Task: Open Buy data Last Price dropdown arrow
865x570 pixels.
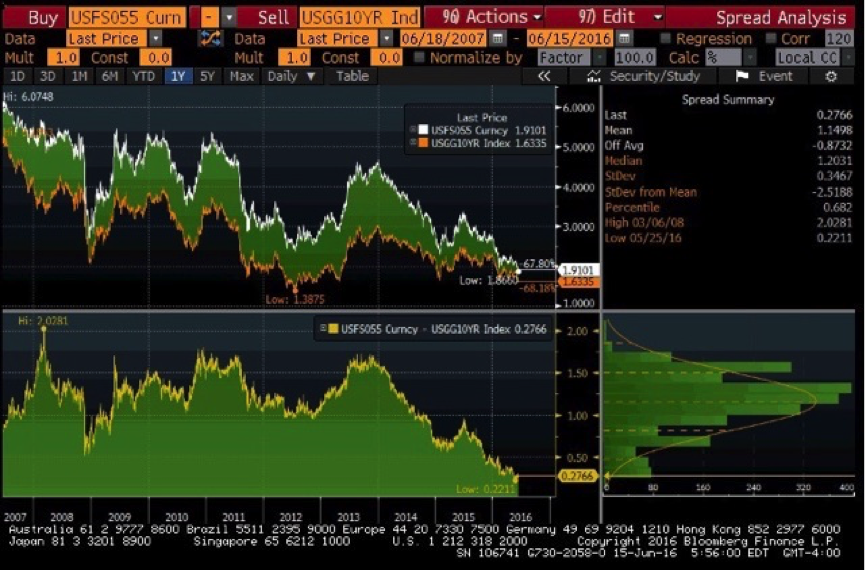Action: coord(156,38)
